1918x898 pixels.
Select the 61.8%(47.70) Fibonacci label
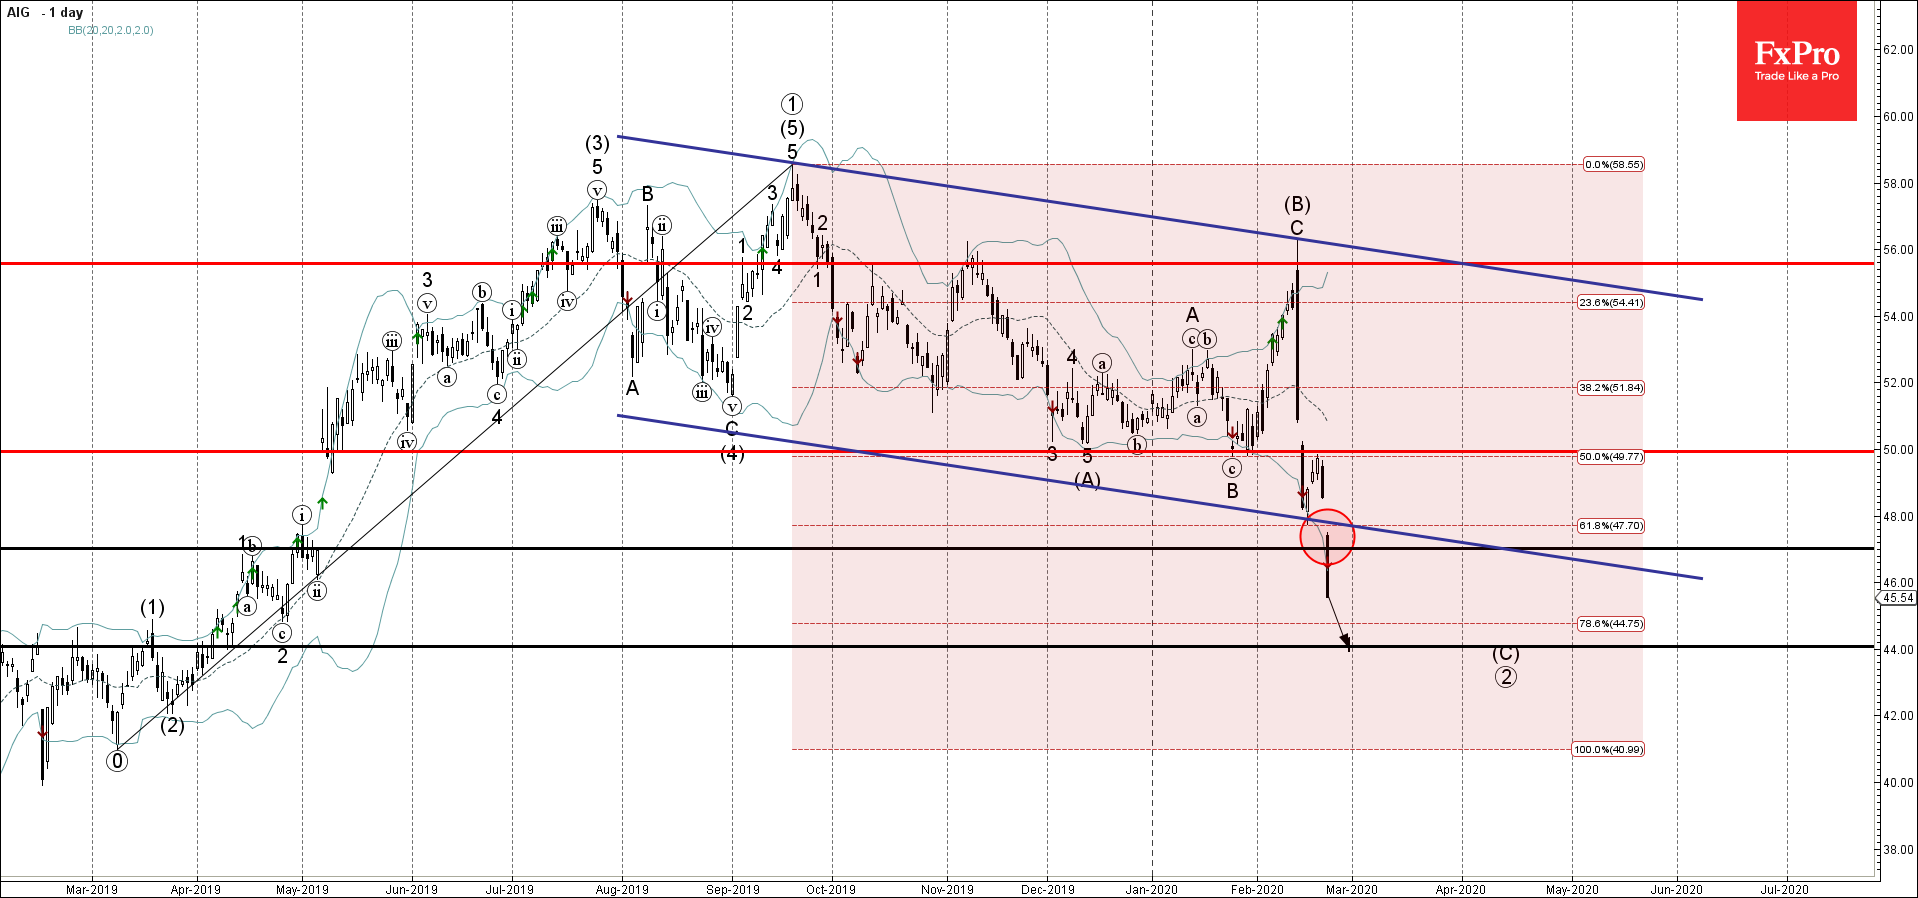1610,525
